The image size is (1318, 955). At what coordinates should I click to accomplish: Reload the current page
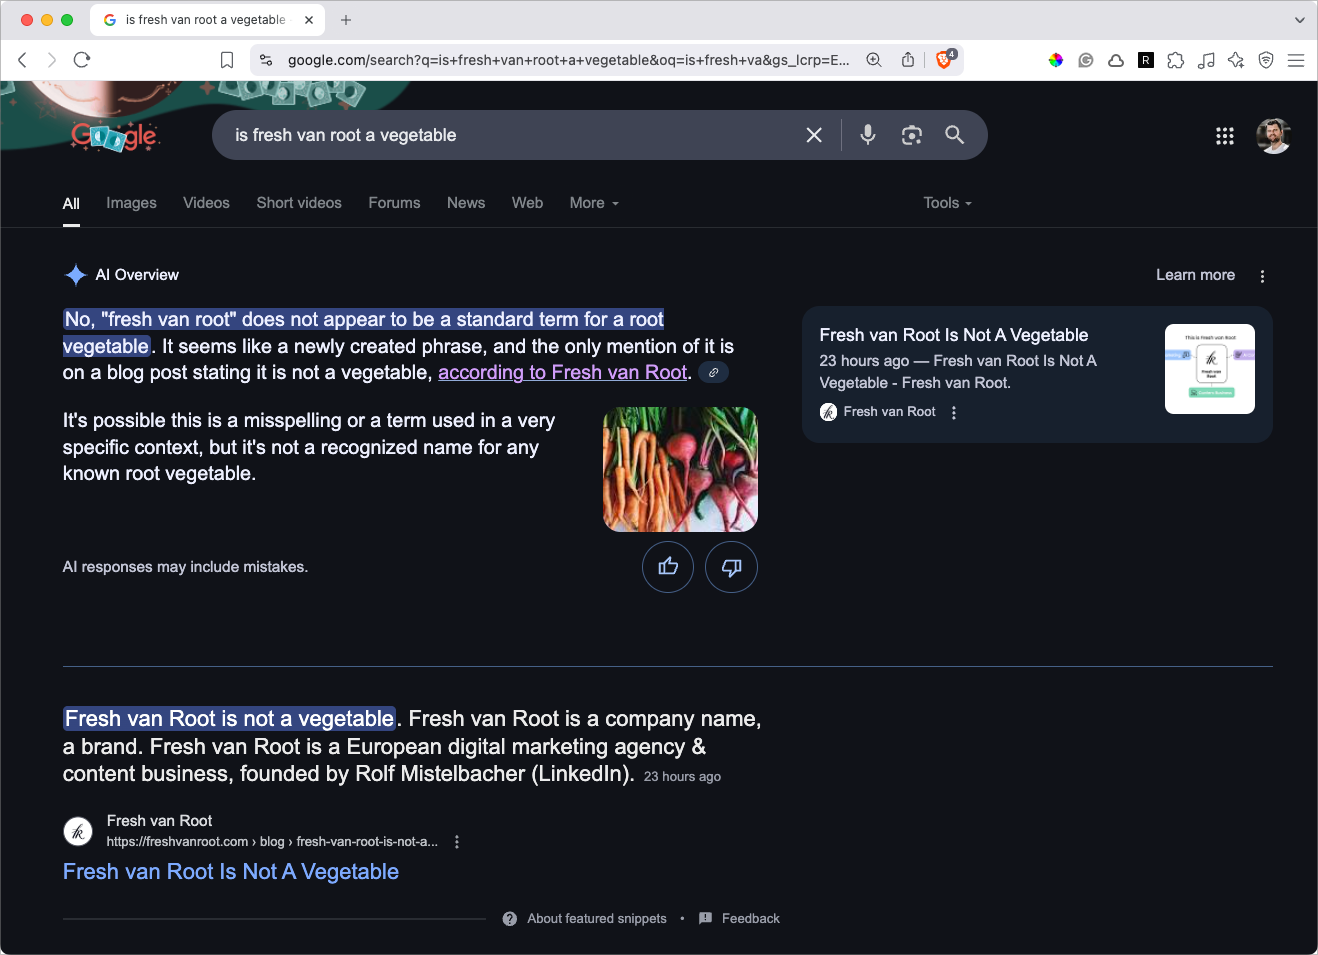click(82, 60)
